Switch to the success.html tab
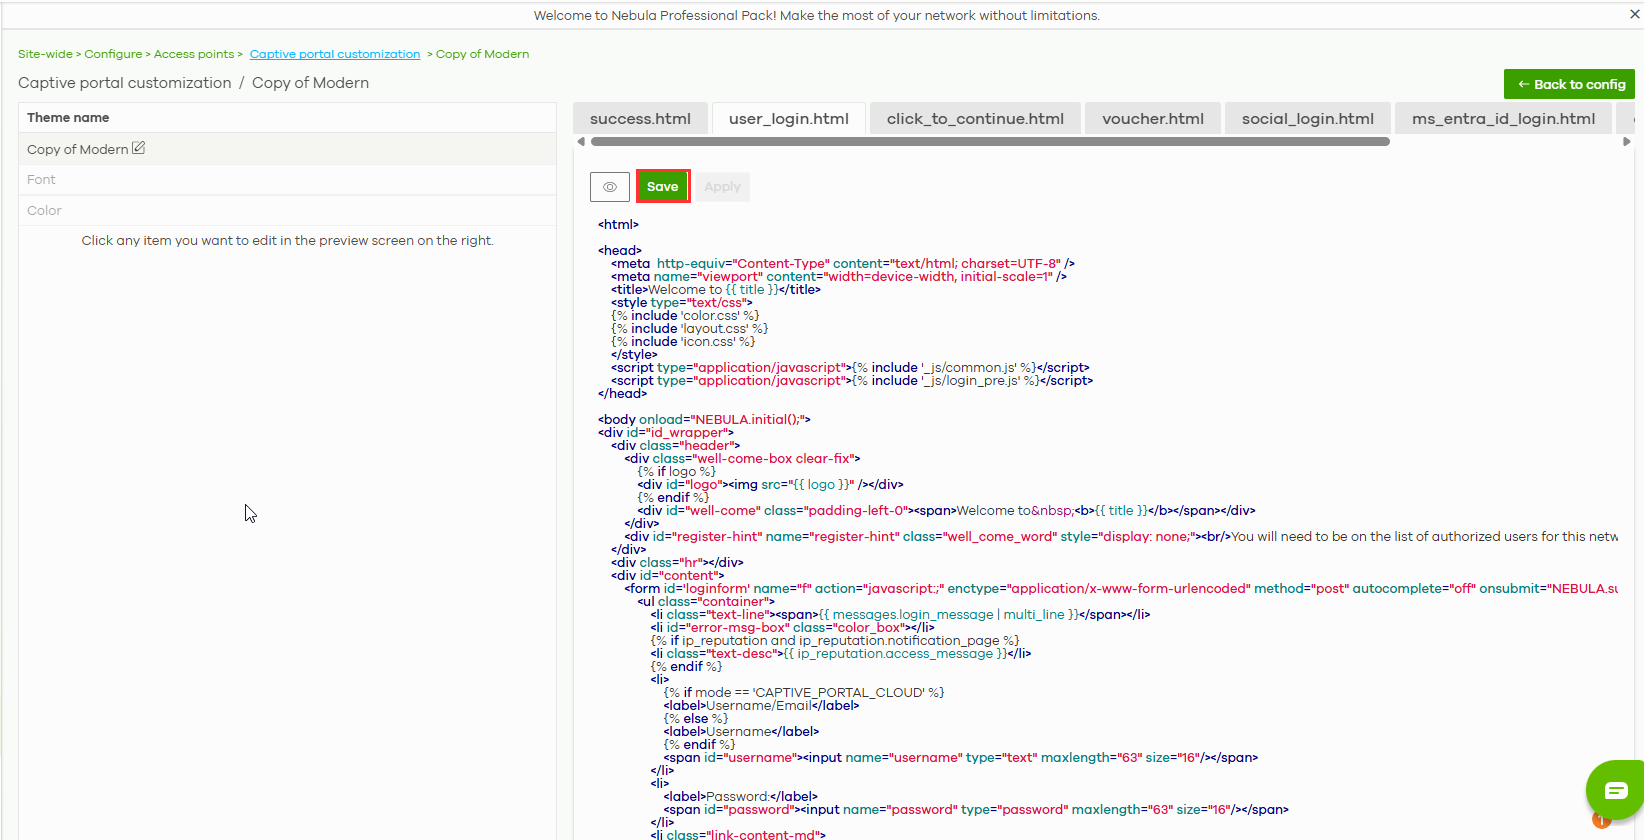This screenshot has height=840, width=1644. coord(640,118)
